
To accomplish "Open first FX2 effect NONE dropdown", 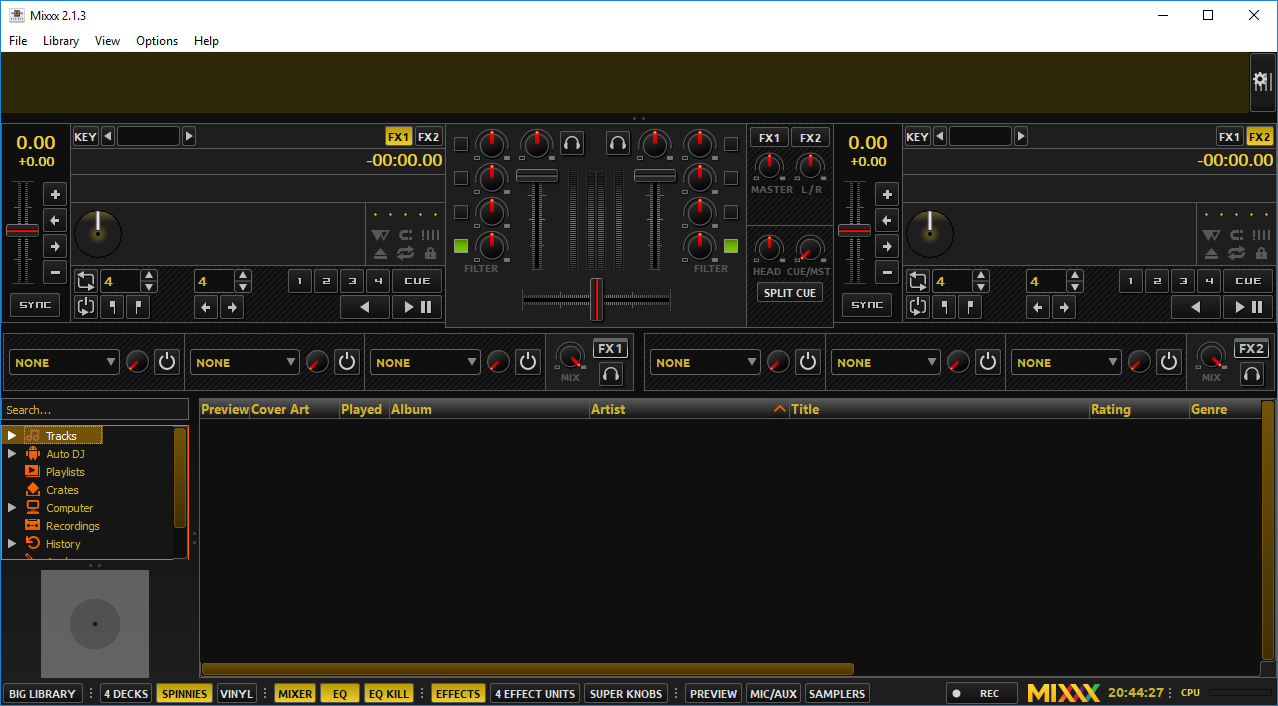I will coord(706,362).
